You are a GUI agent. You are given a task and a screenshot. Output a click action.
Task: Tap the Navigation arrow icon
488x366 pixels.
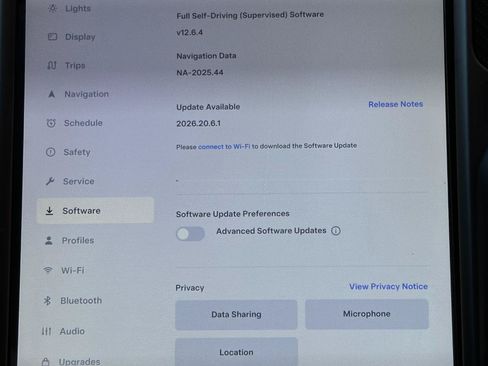point(51,94)
